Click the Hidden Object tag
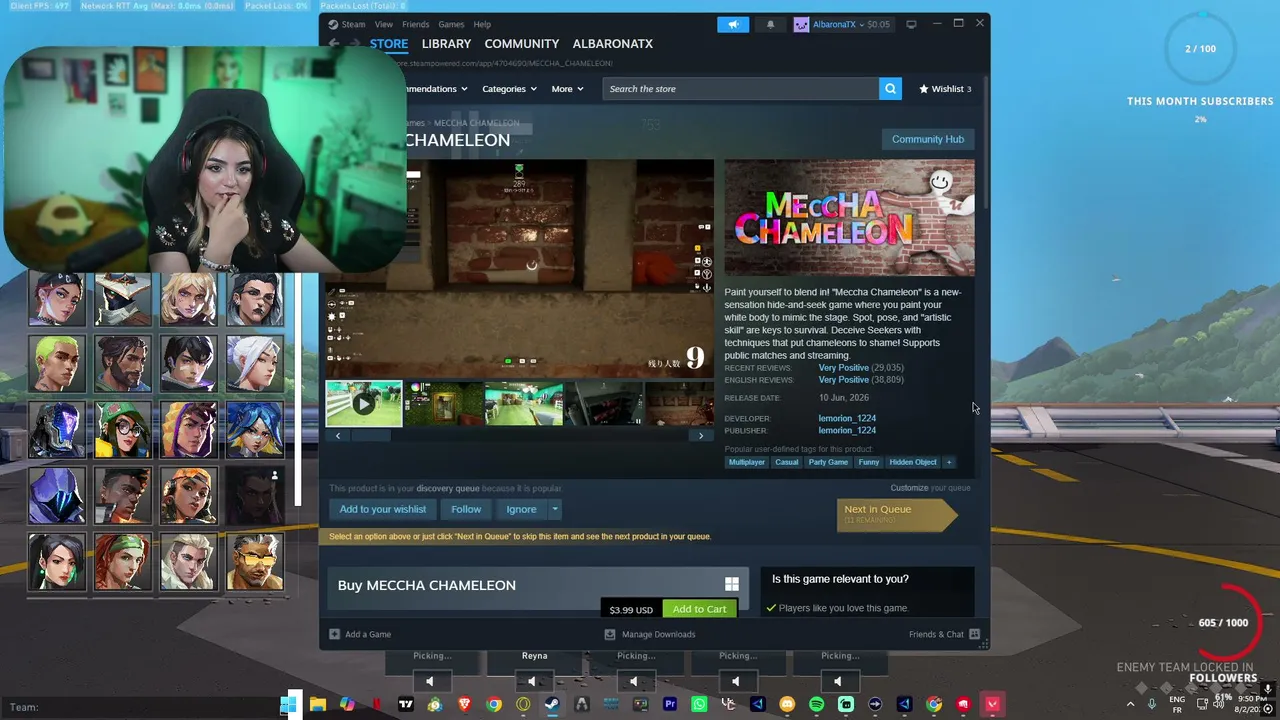 (x=913, y=462)
